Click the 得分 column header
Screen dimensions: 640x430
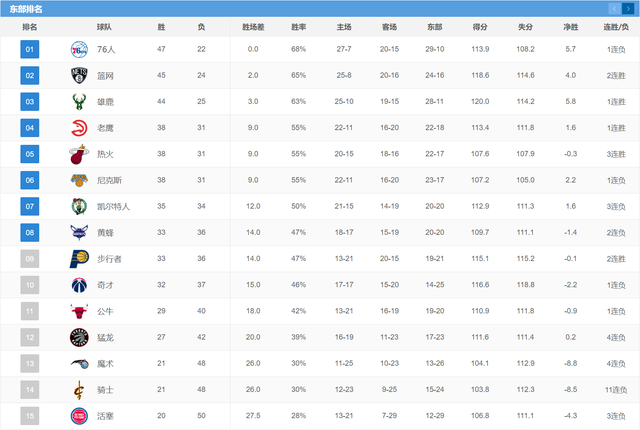(x=480, y=27)
